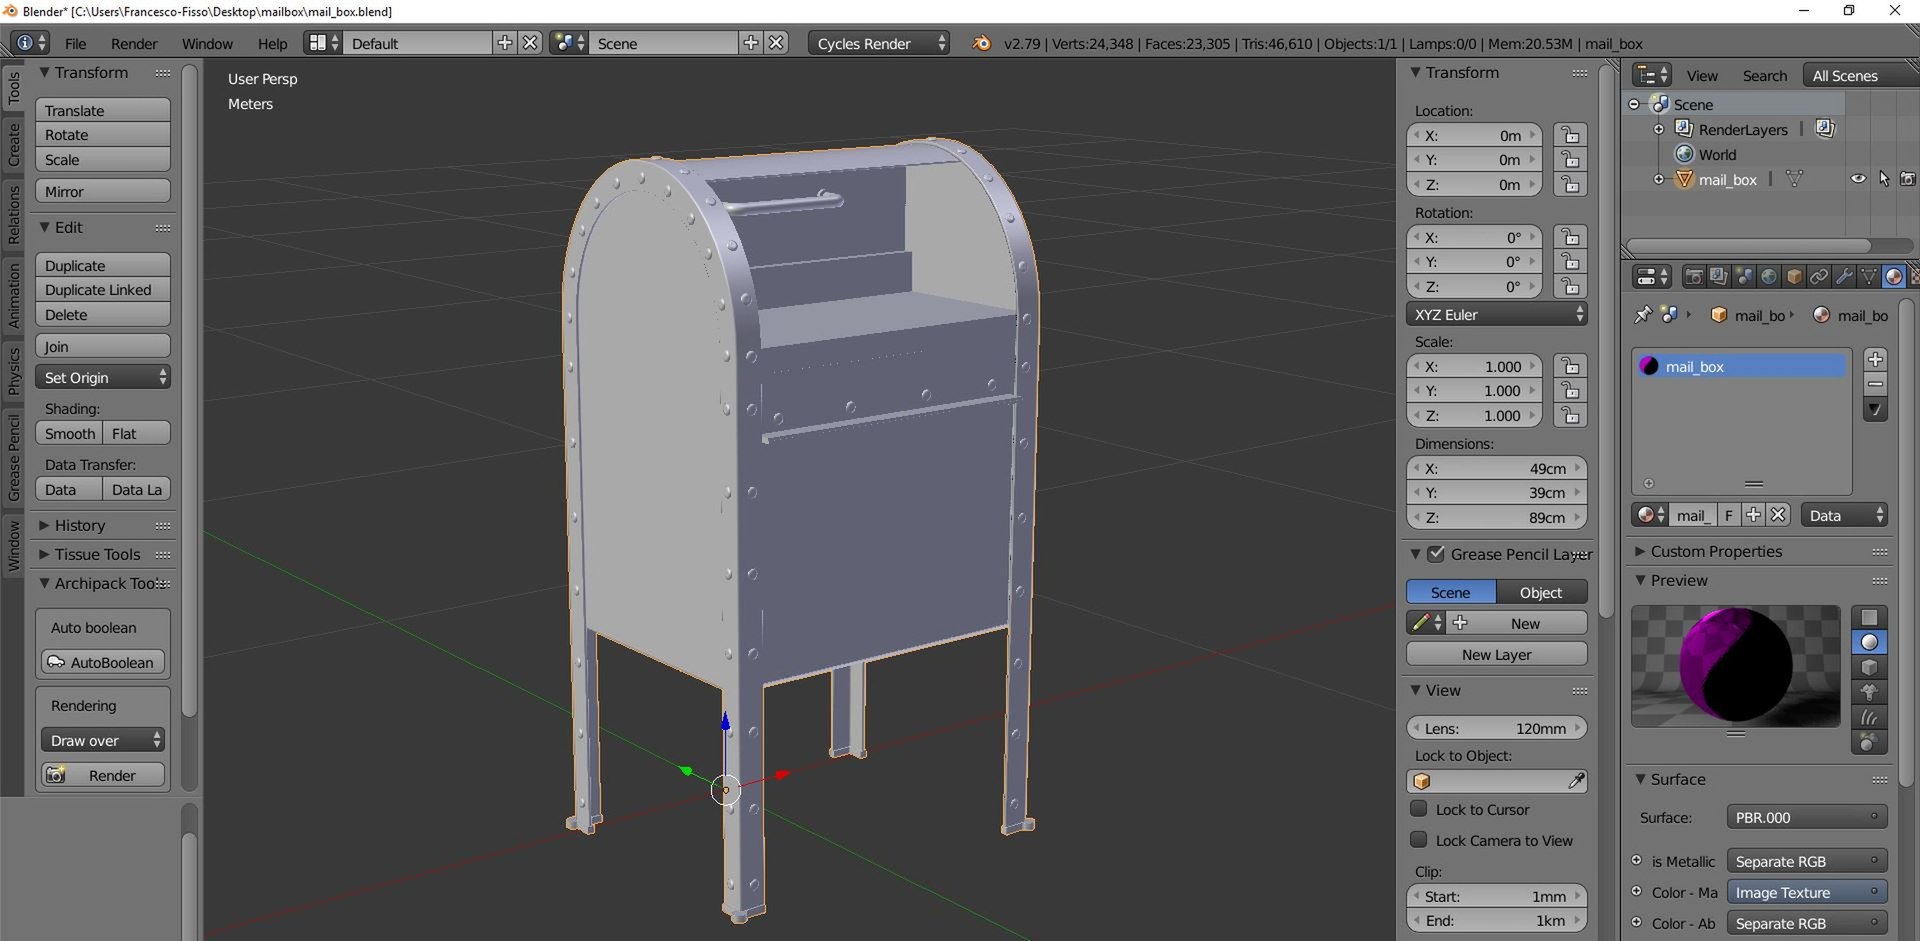This screenshot has height=941, width=1920.
Task: Toggle mail_box selectability arrow
Action: point(1883,179)
